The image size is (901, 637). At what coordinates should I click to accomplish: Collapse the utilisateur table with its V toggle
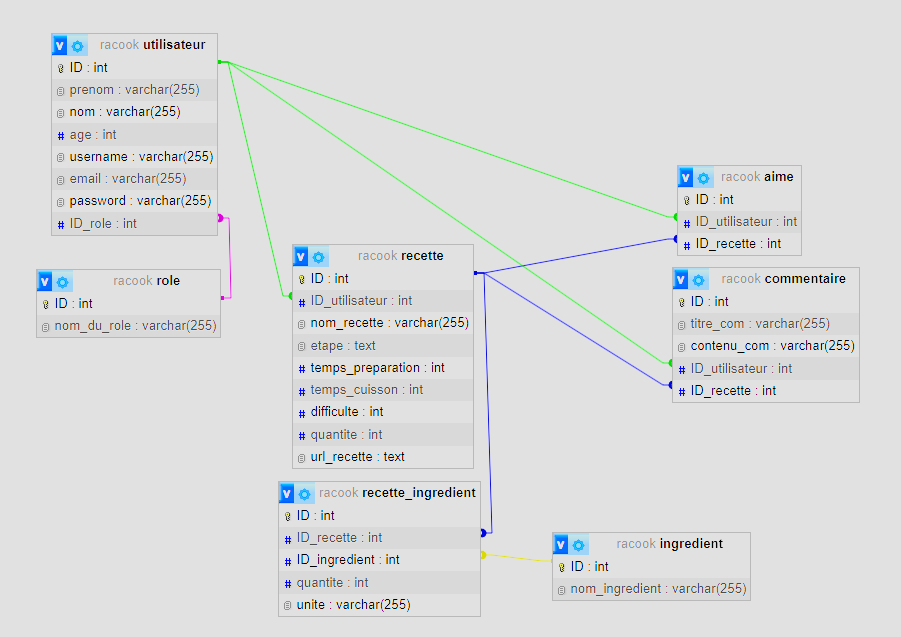pyautogui.click(x=60, y=46)
